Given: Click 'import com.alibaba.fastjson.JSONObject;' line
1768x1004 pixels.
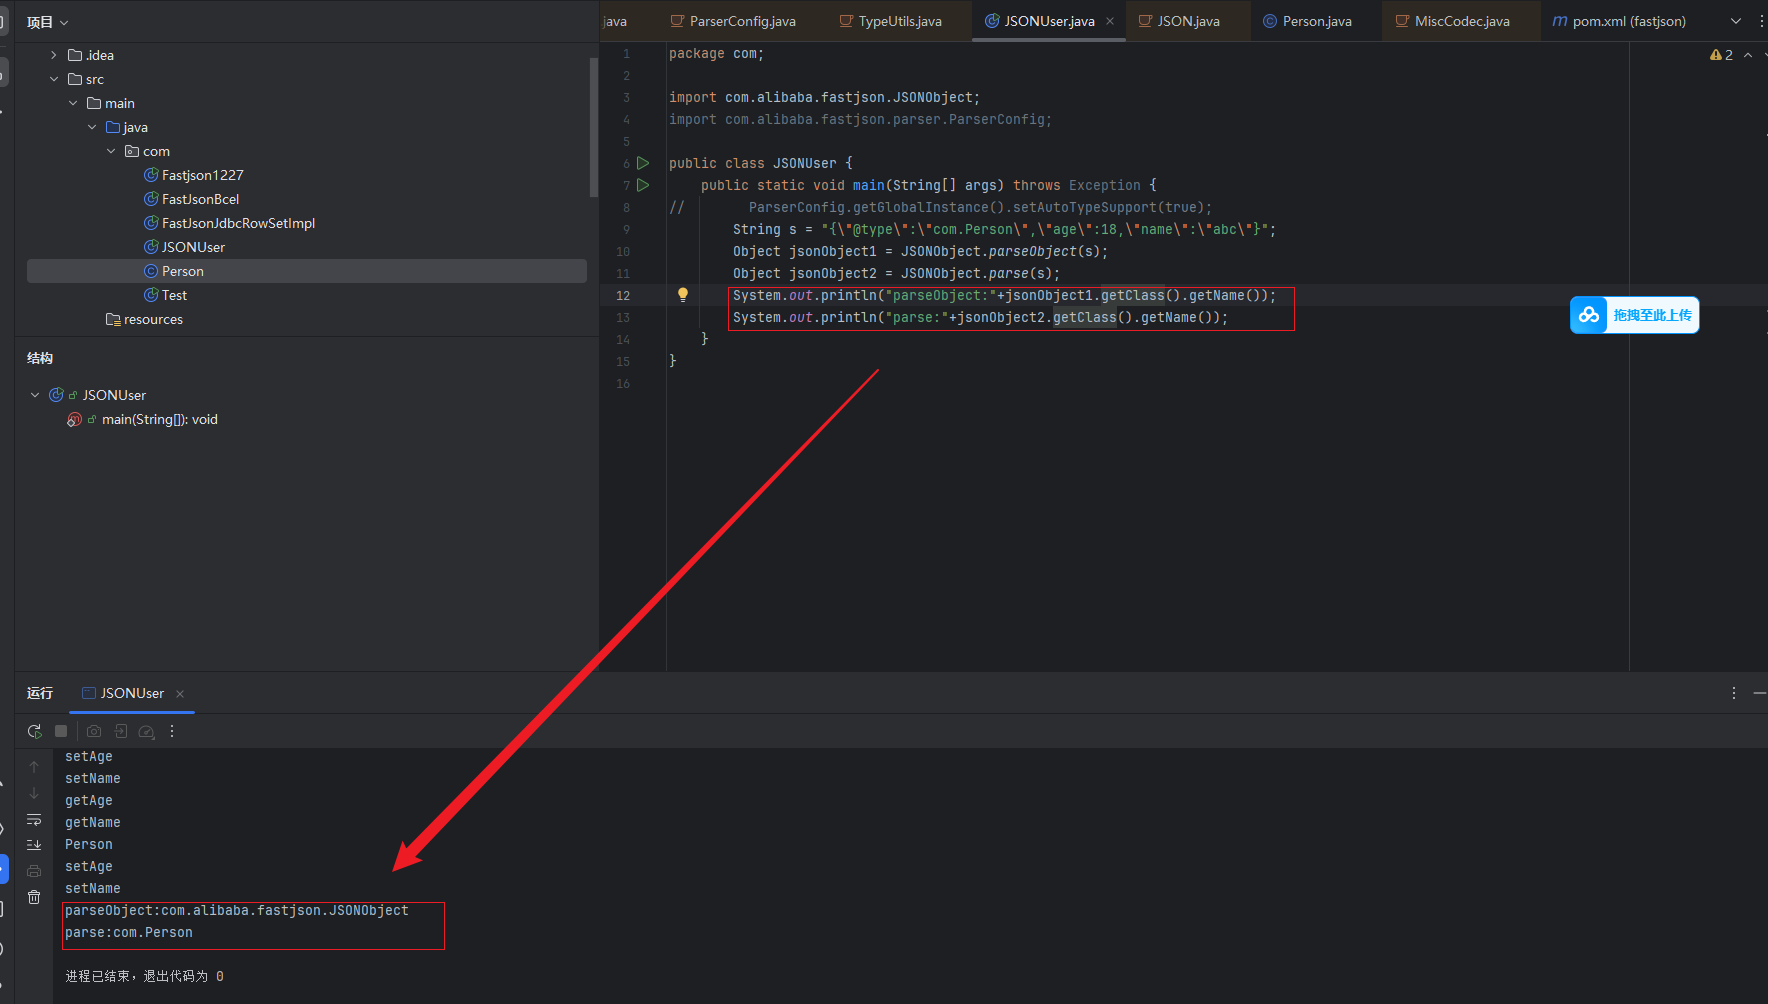Looking at the screenshot, I should tap(824, 98).
